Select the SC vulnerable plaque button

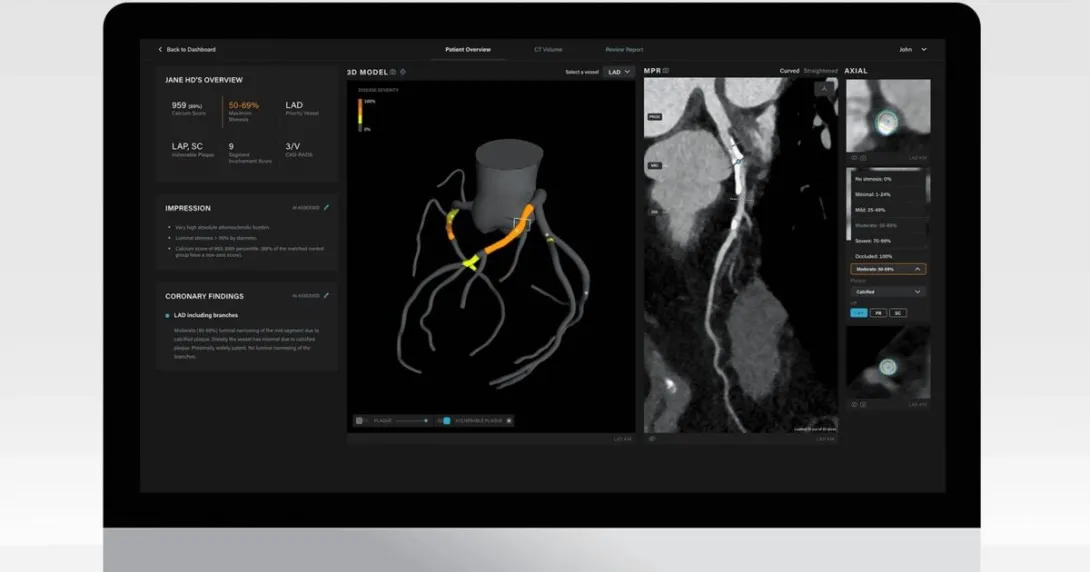coord(898,313)
